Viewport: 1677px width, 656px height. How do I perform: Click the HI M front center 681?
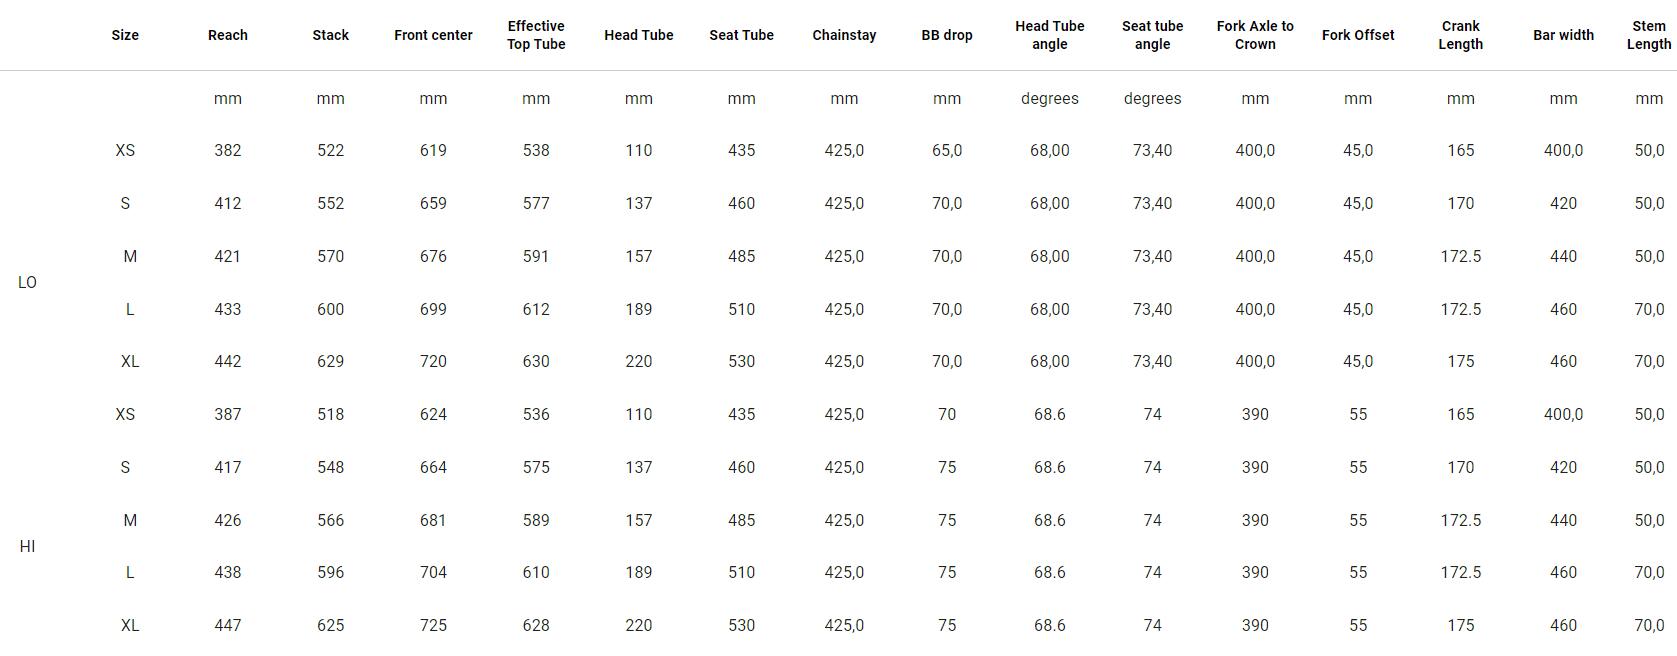point(433,520)
